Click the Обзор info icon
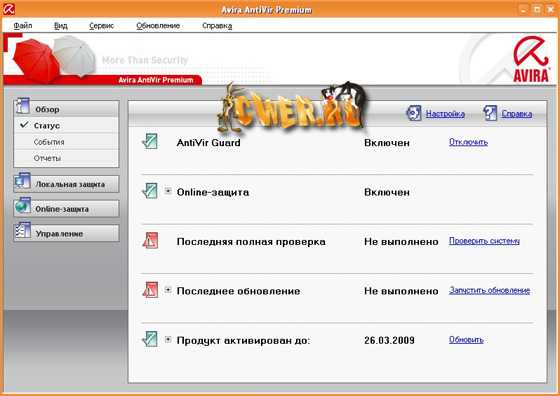The height and width of the screenshot is (396, 560). point(22,106)
